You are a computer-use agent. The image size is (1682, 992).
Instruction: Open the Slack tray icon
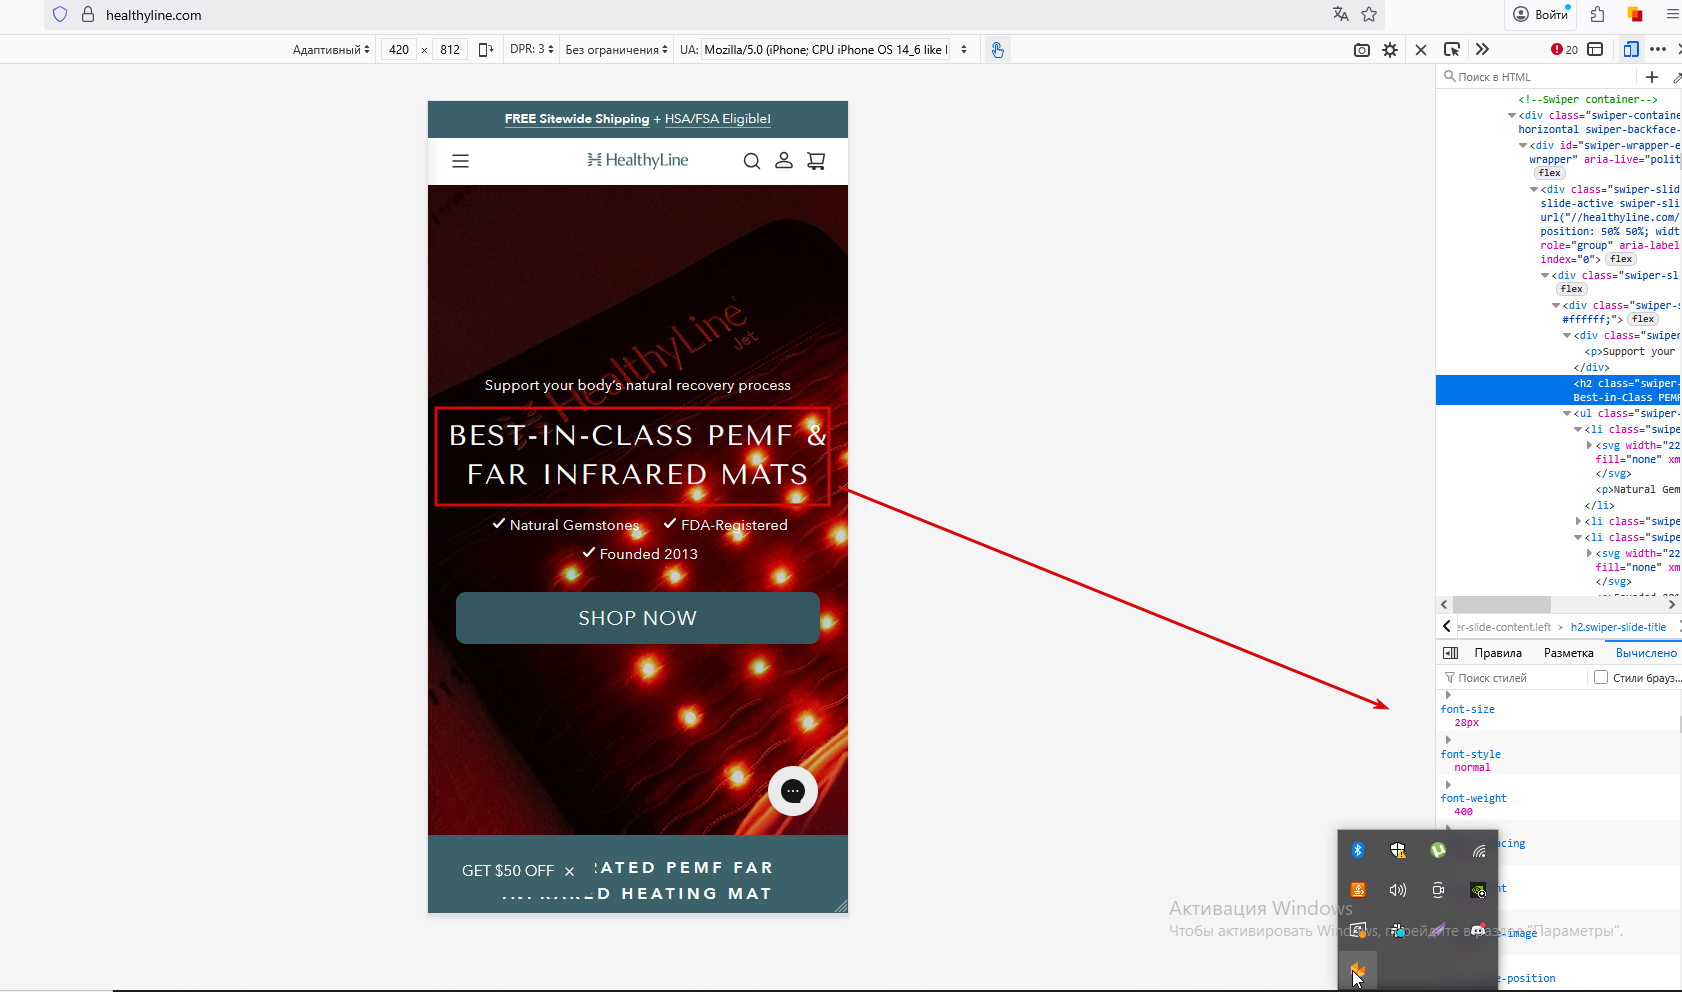(1398, 930)
